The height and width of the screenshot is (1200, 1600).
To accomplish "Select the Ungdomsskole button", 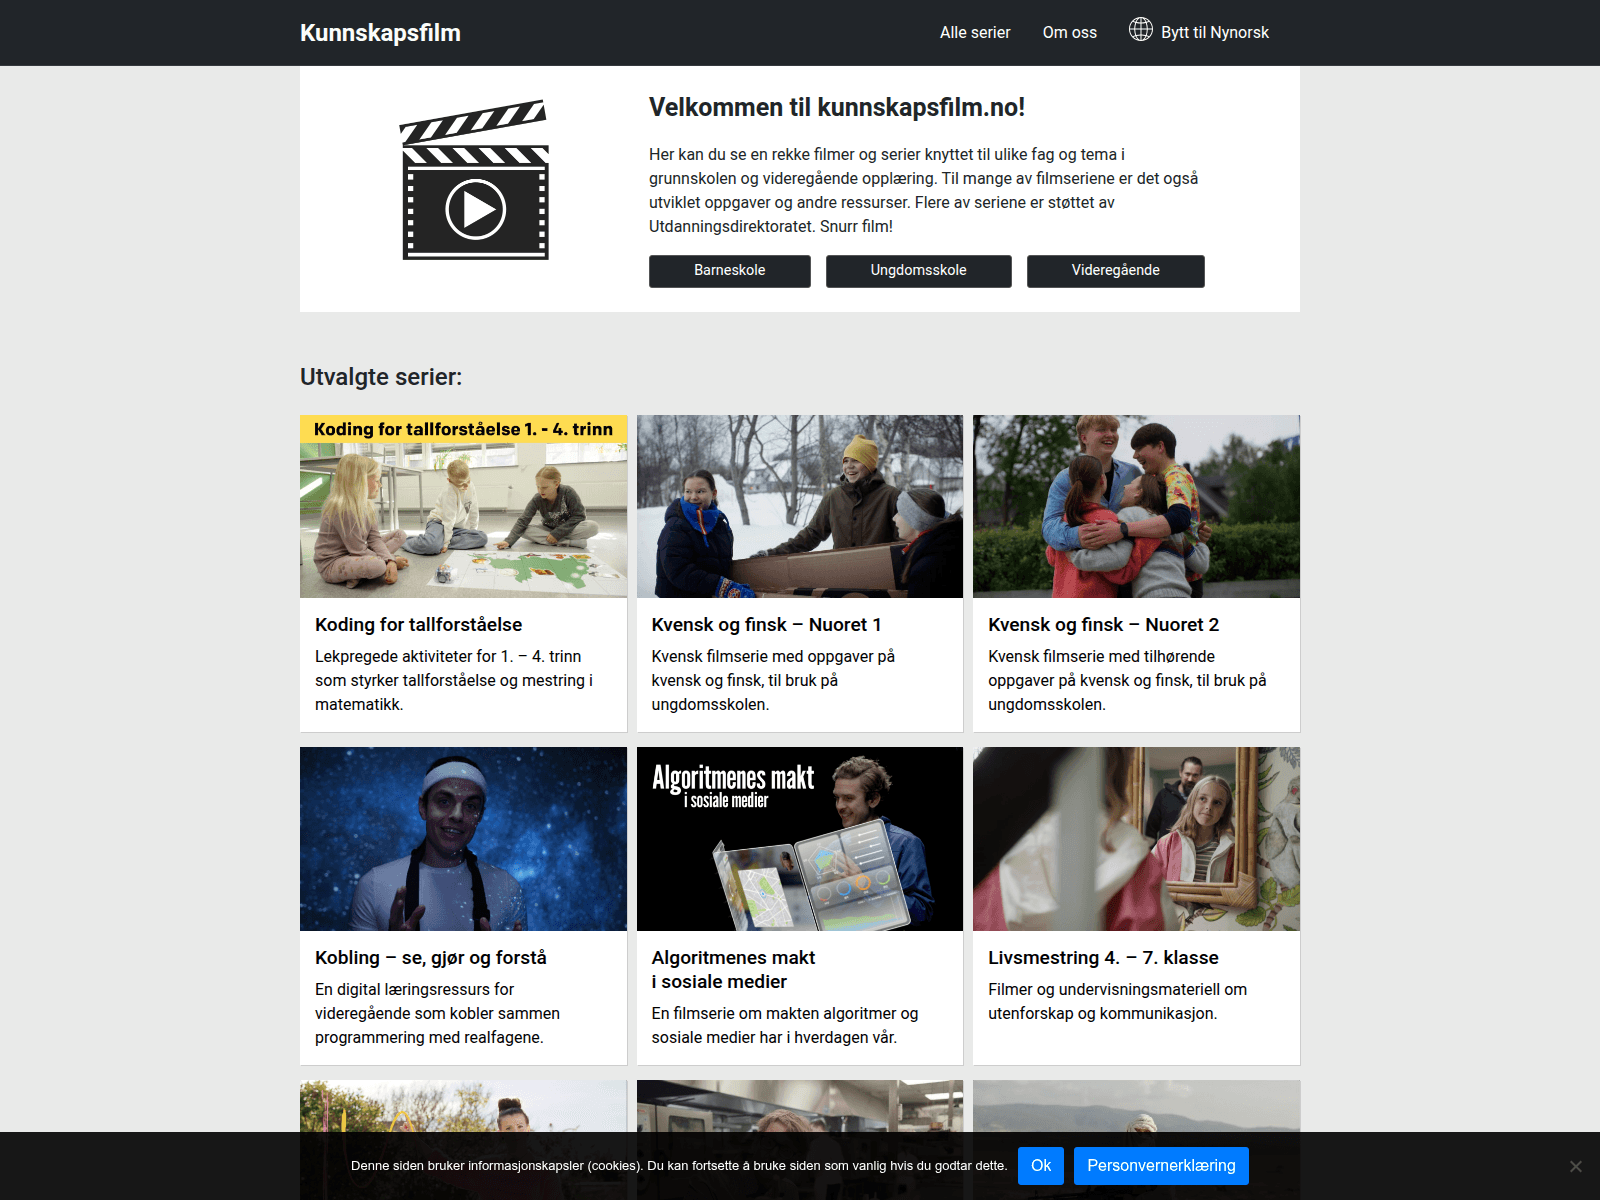I will 919,271.
